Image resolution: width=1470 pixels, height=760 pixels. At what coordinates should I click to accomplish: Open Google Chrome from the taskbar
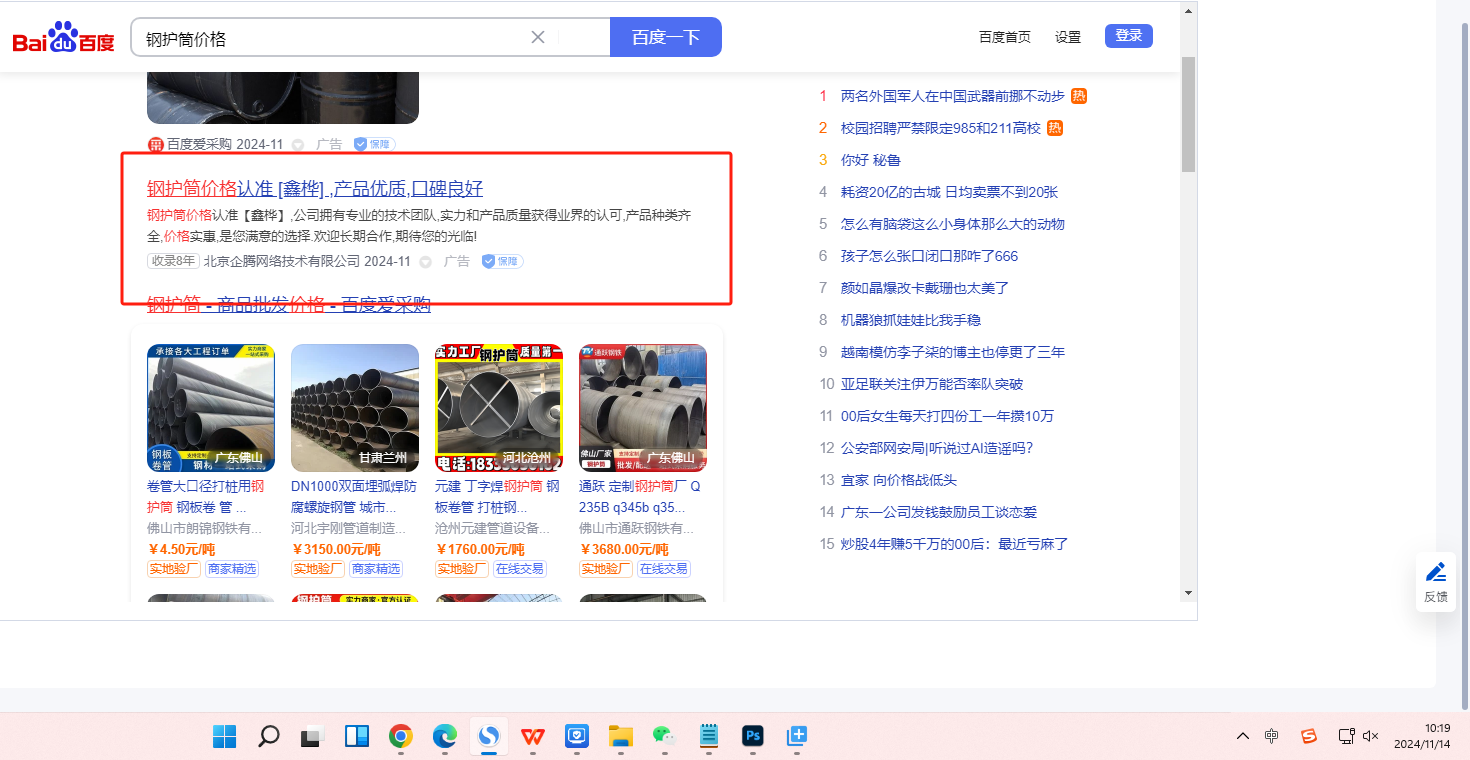401,737
